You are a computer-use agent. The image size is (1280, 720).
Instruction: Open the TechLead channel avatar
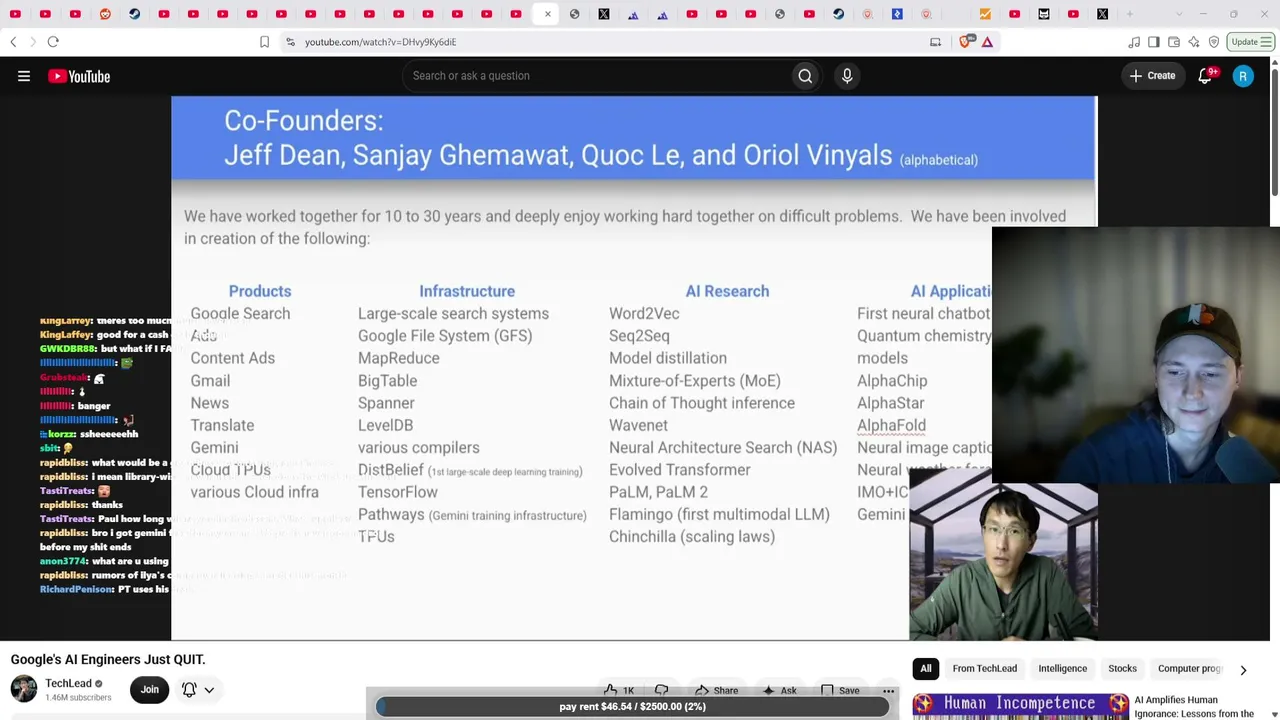(24, 689)
